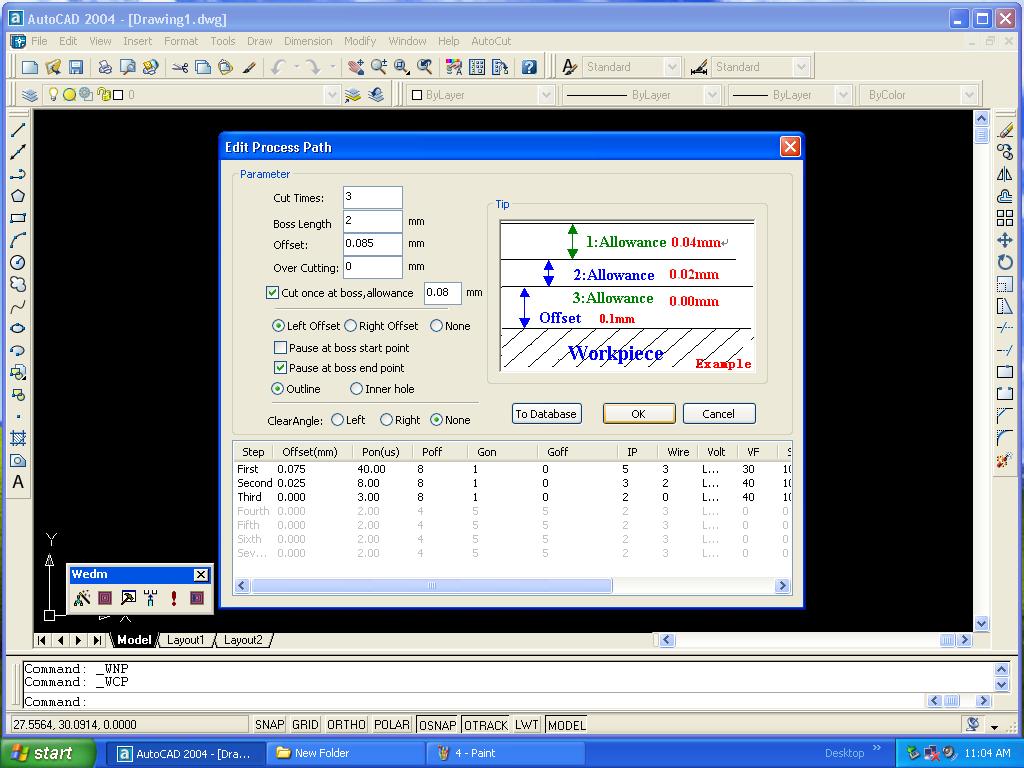The height and width of the screenshot is (768, 1024).
Task: Click the Save icon in toolbar
Action: pos(76,67)
